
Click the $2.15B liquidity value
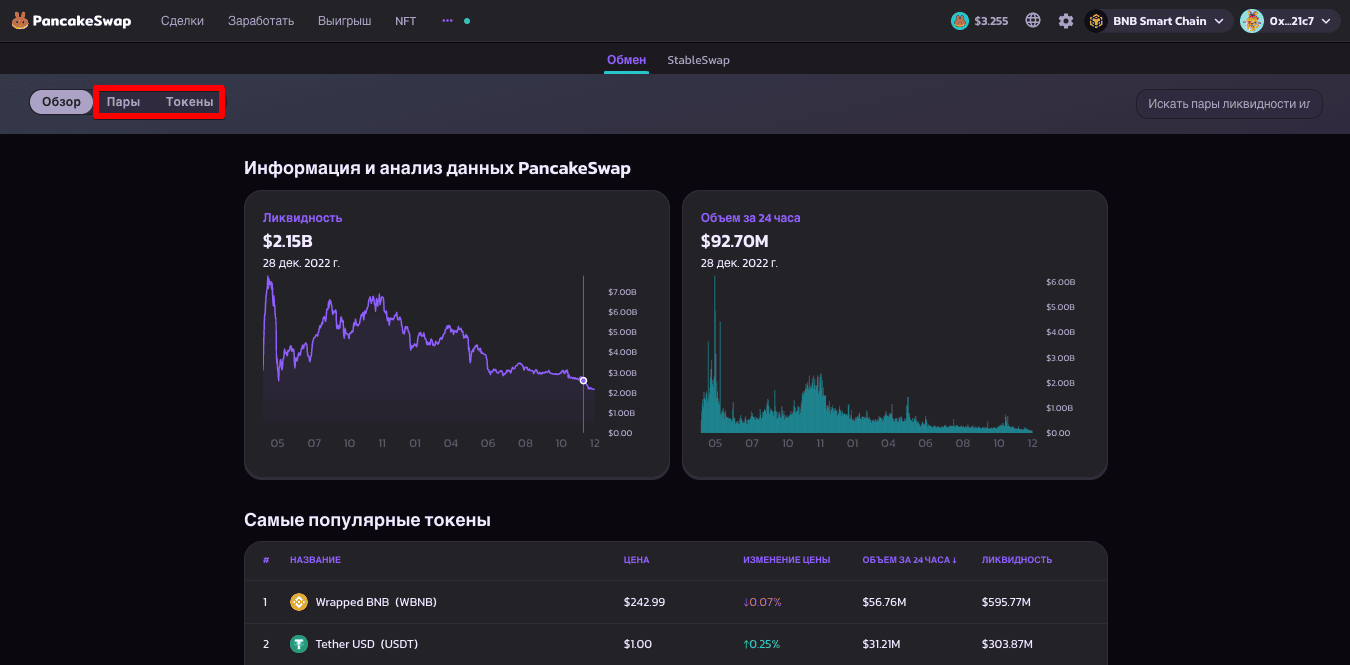pyautogui.click(x=289, y=241)
